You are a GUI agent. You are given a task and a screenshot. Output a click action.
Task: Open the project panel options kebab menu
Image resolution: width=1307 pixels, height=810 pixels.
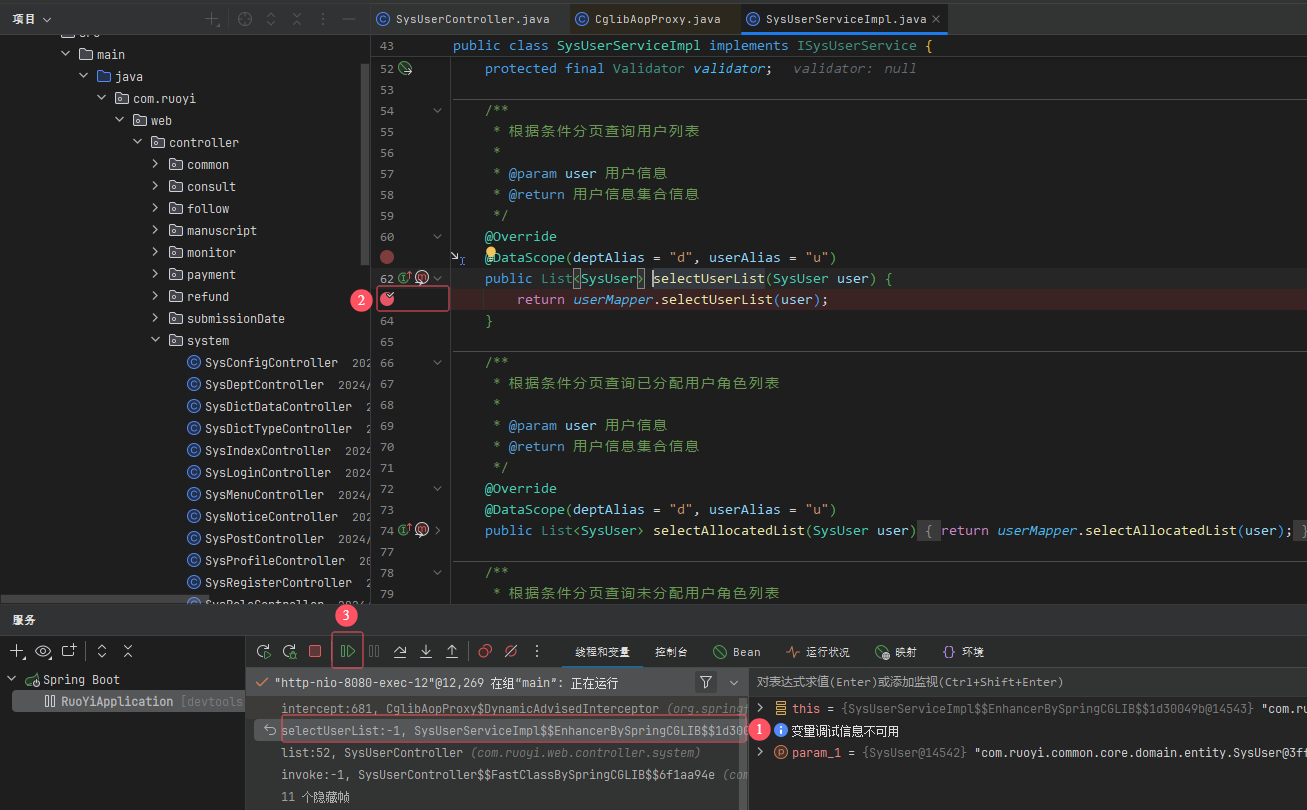pos(323,19)
